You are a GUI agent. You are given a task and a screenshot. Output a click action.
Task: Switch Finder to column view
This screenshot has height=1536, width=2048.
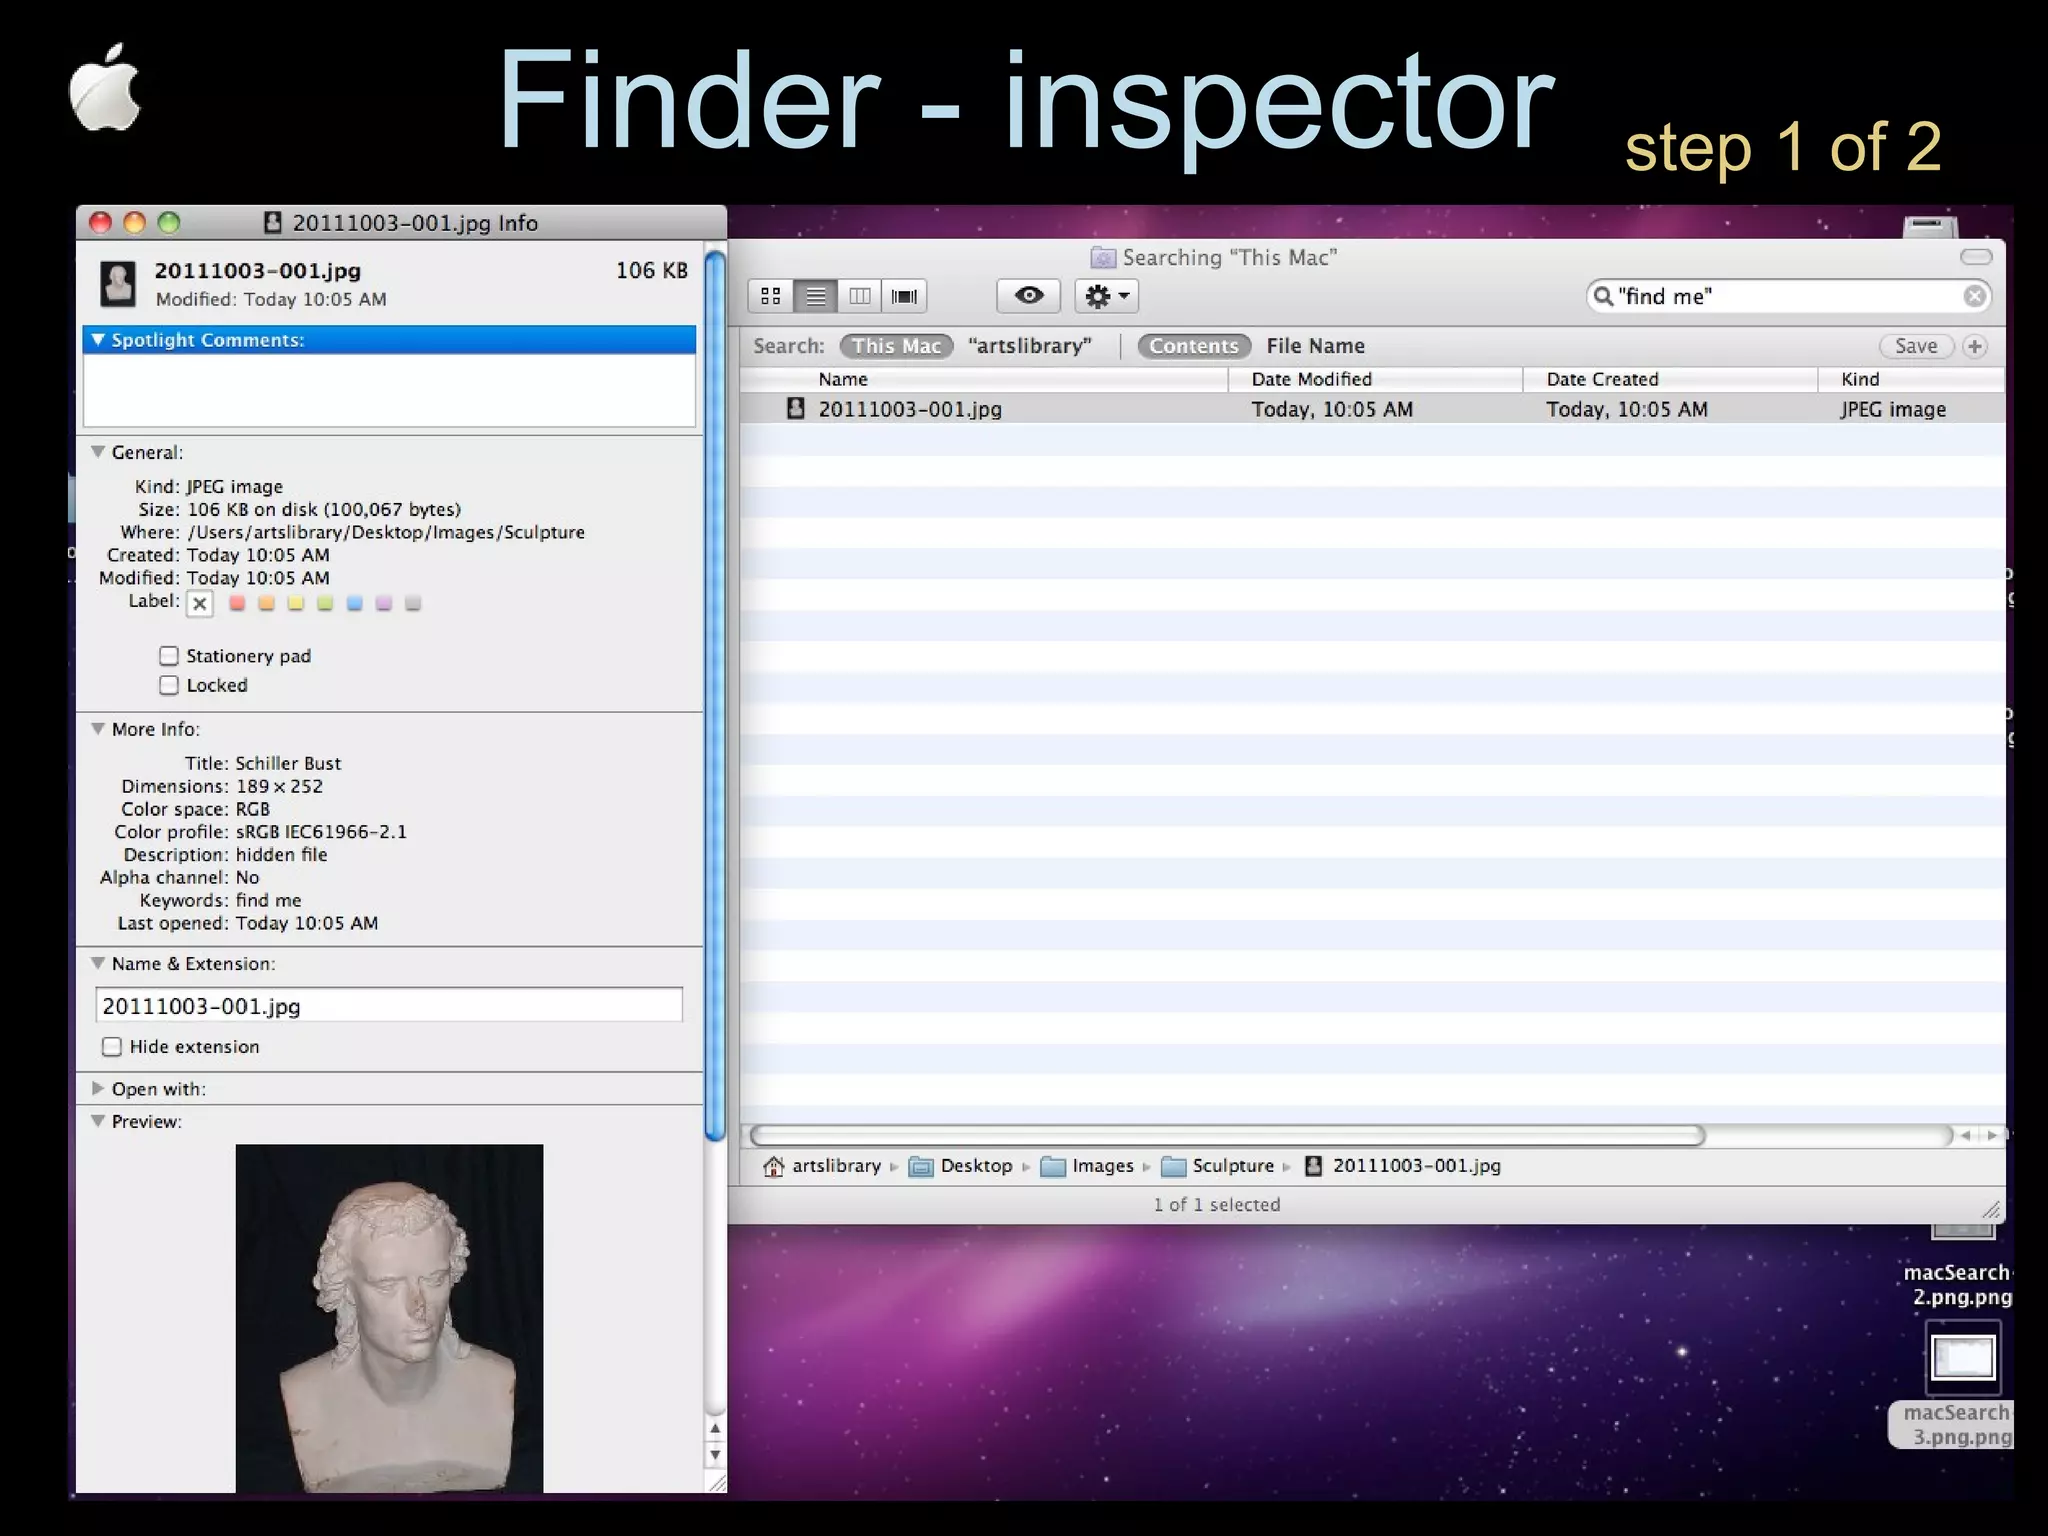[859, 296]
